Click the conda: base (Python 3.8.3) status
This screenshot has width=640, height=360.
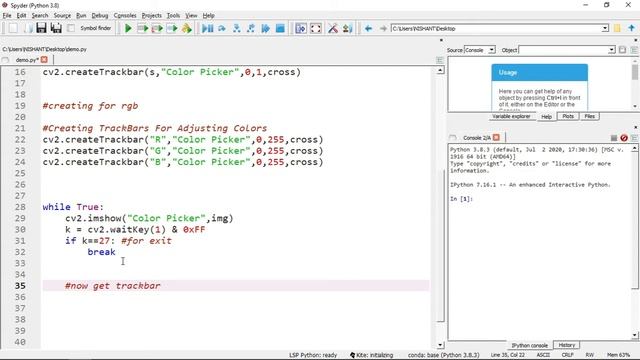tap(444, 355)
